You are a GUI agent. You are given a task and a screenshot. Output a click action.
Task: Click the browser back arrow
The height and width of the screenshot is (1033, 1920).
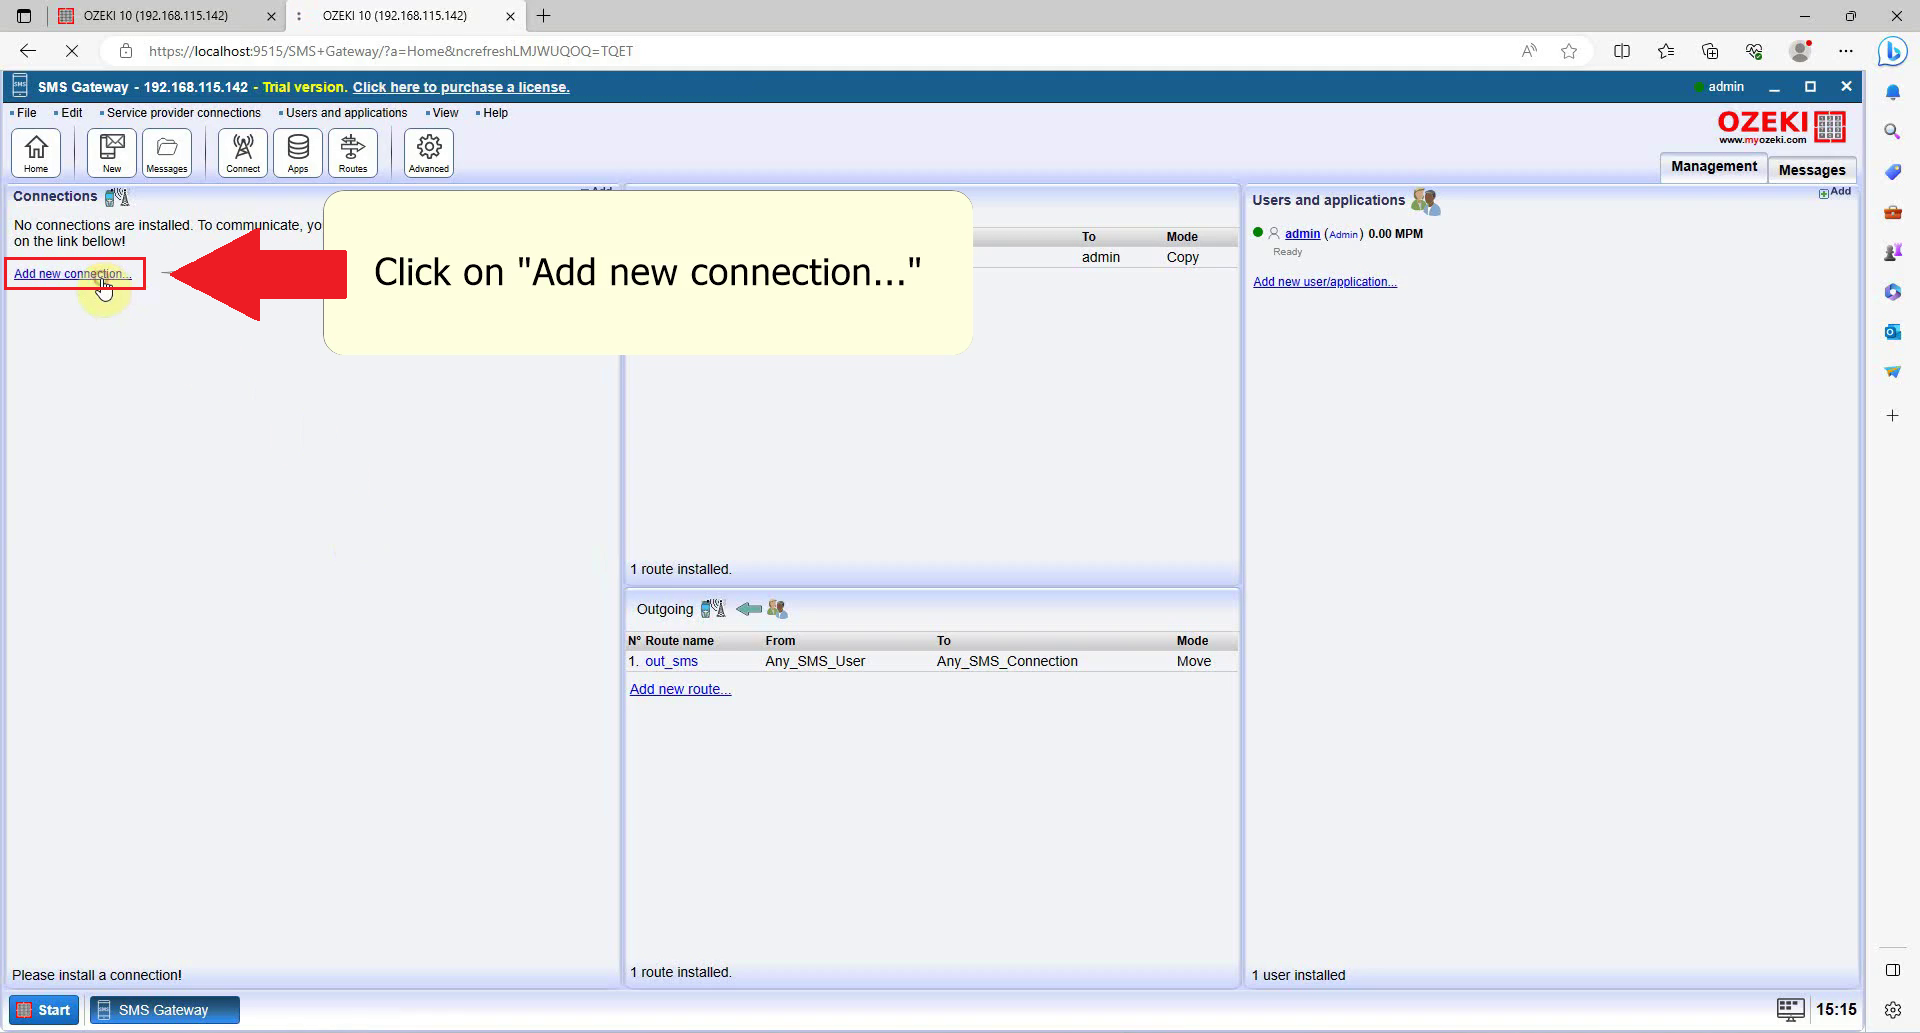[28, 51]
